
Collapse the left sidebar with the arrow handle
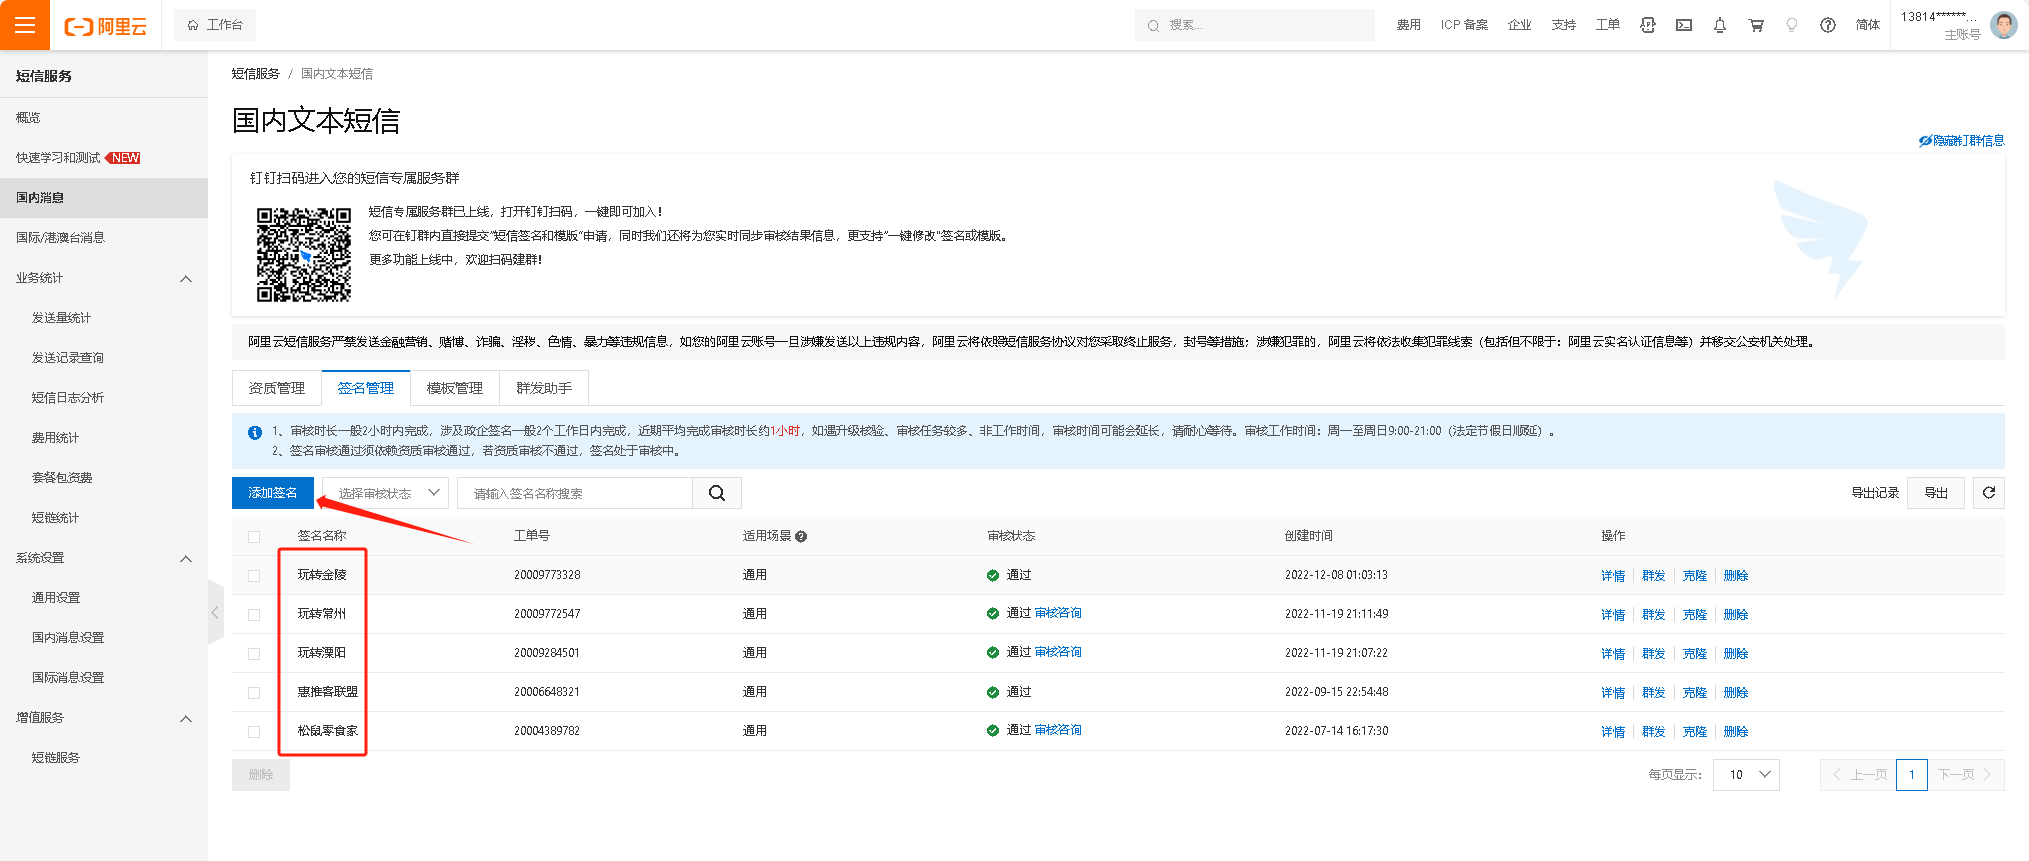pyautogui.click(x=215, y=612)
